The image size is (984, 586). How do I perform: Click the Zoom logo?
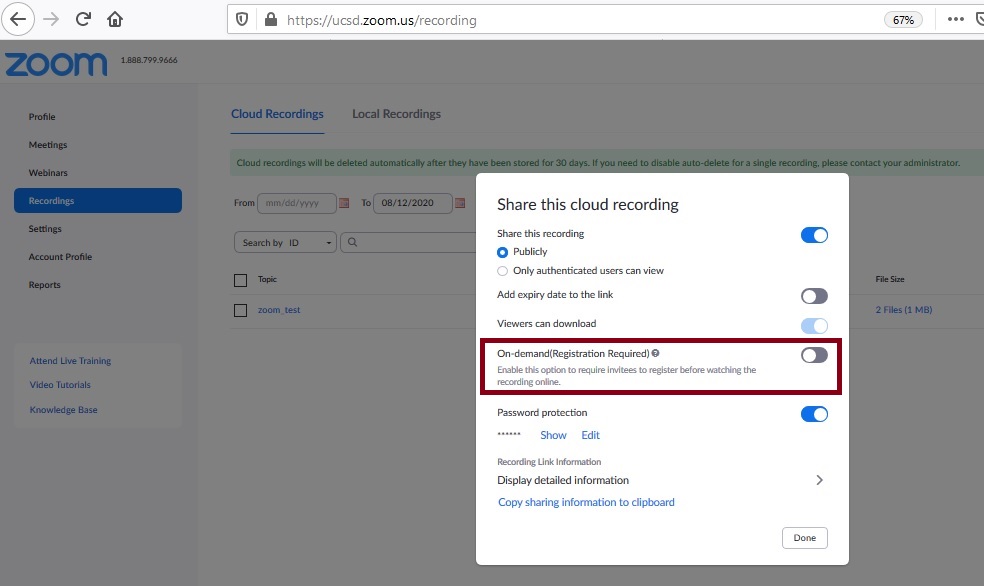56,64
